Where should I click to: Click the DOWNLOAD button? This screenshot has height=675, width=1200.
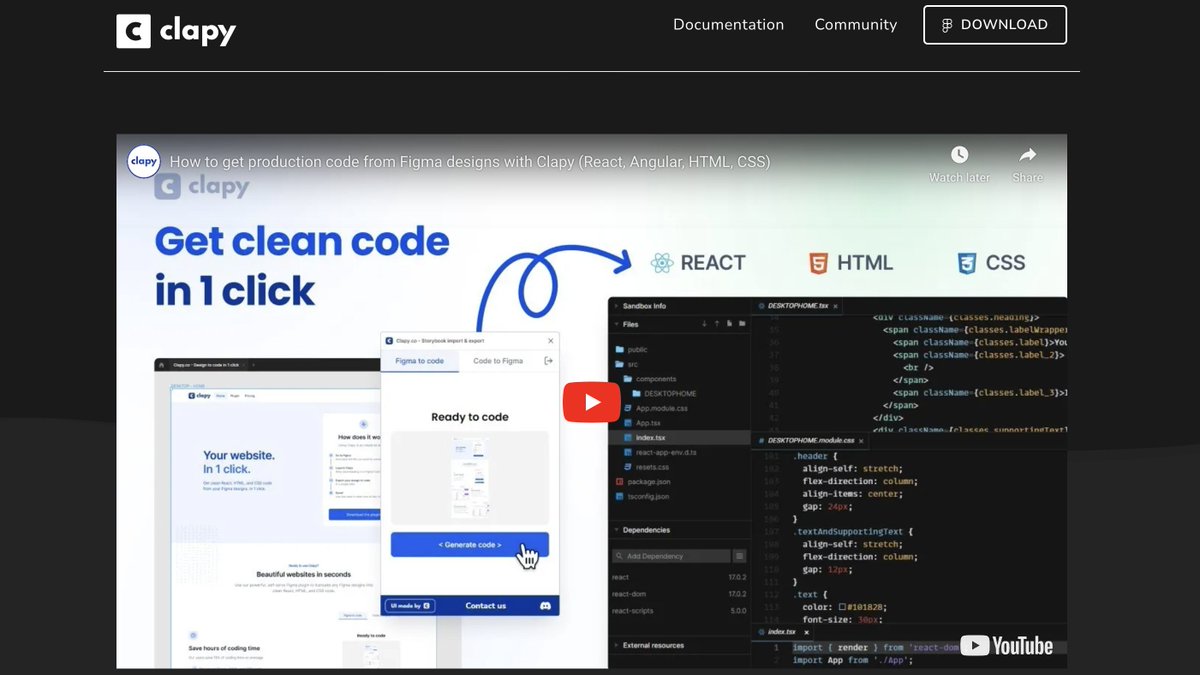[995, 25]
